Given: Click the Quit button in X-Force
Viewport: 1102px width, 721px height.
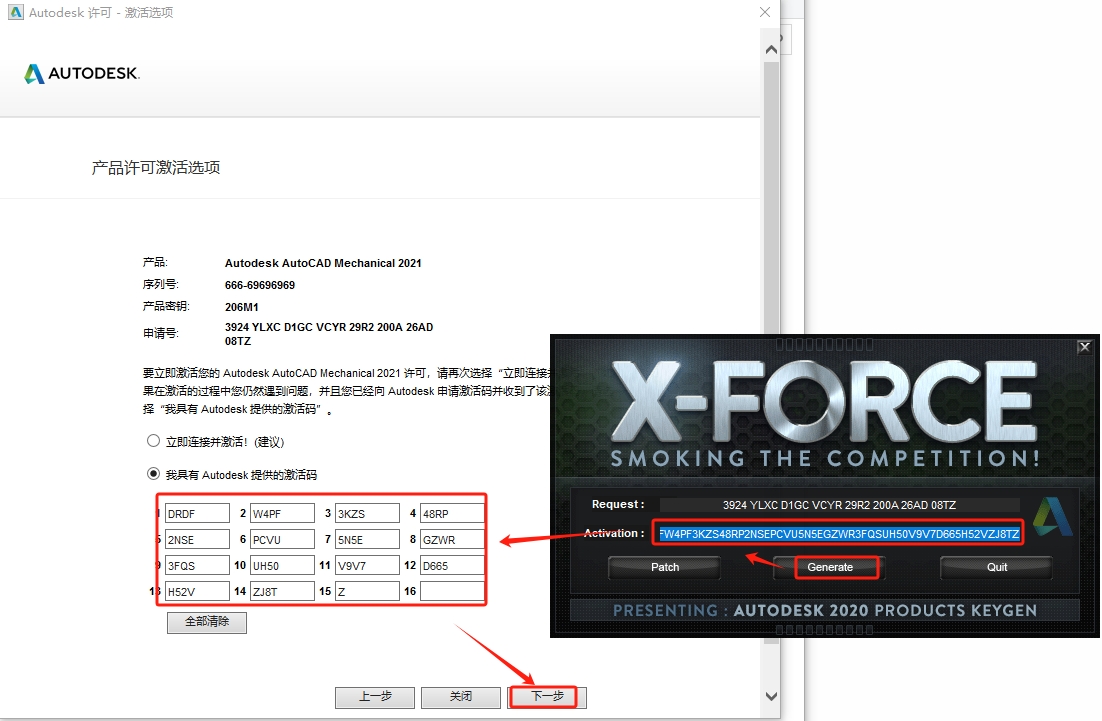Looking at the screenshot, I should click(x=997, y=567).
